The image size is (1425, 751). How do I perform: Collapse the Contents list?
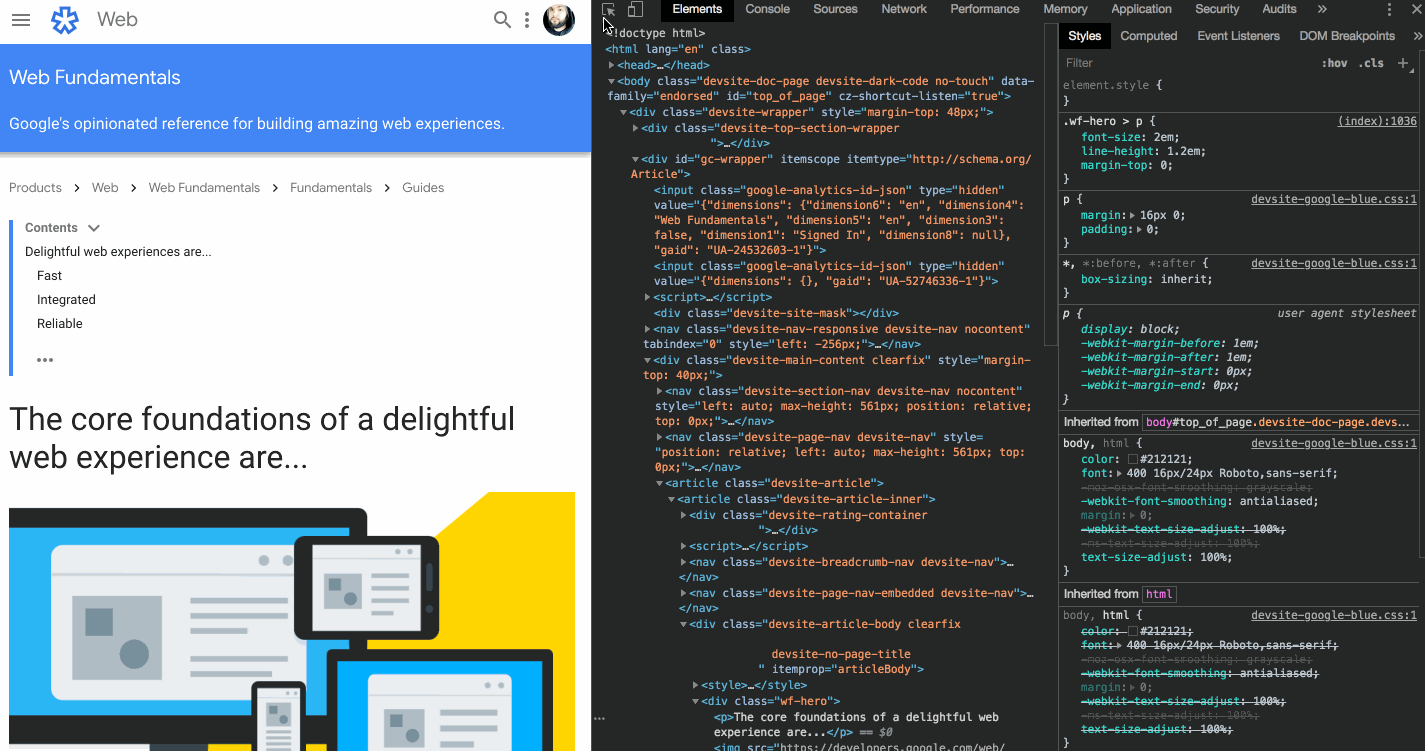click(94, 228)
